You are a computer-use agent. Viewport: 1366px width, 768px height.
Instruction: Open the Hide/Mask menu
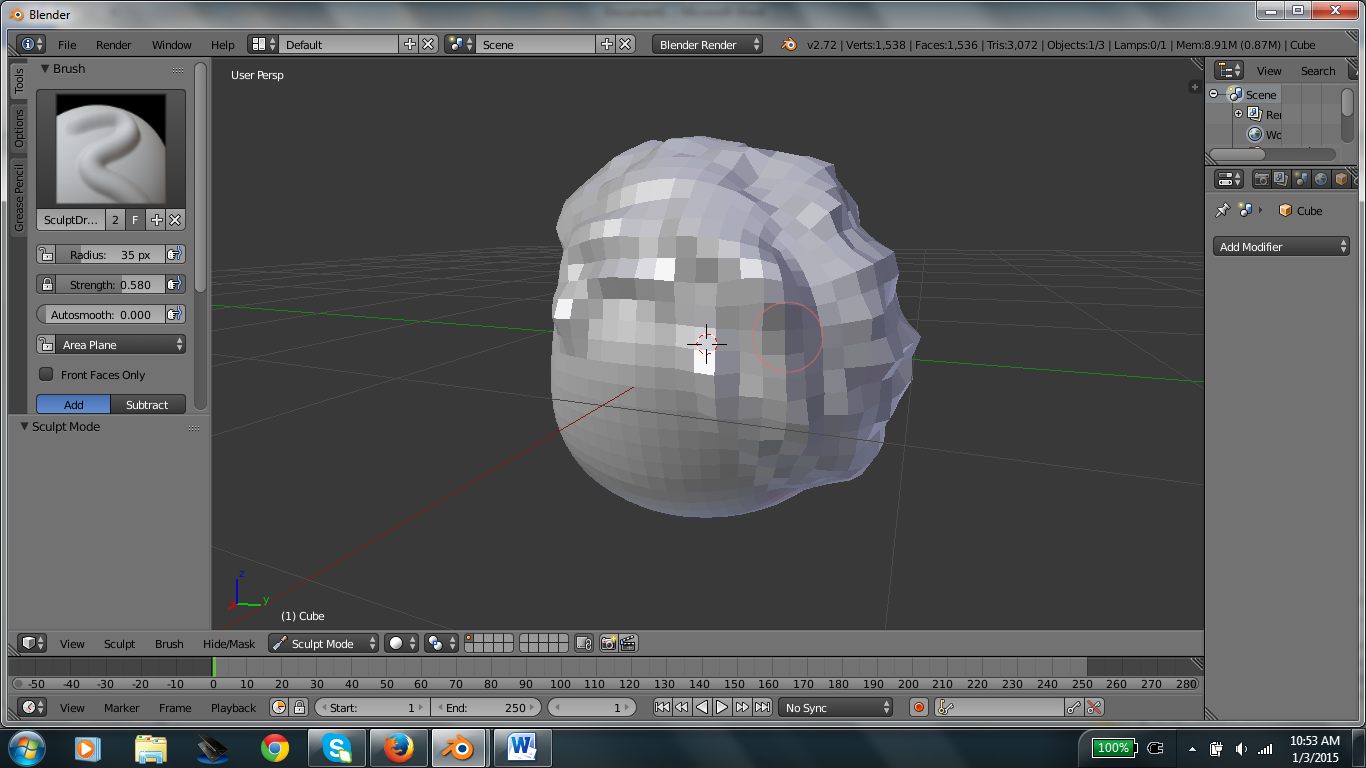point(229,644)
